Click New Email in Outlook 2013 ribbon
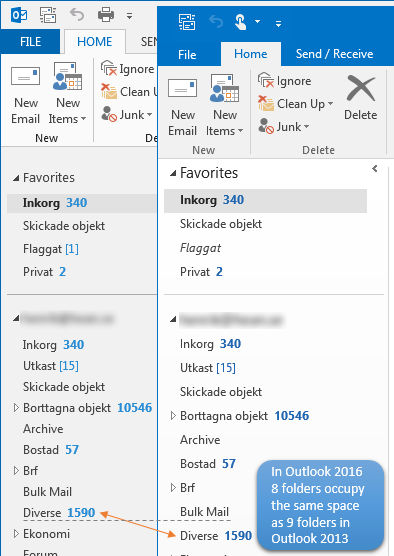The height and width of the screenshot is (556, 394). pos(25,95)
